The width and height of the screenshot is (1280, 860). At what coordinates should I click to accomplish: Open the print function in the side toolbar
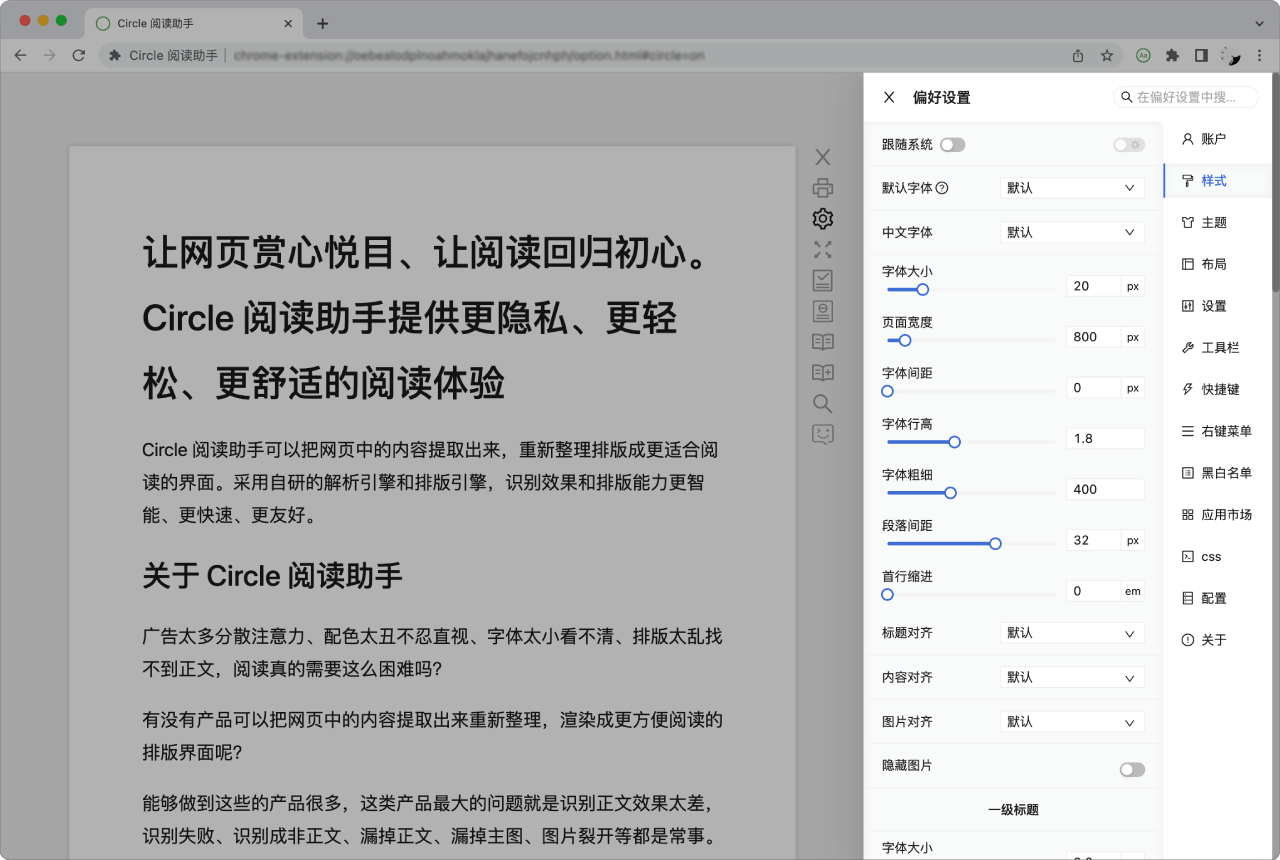tap(822, 187)
